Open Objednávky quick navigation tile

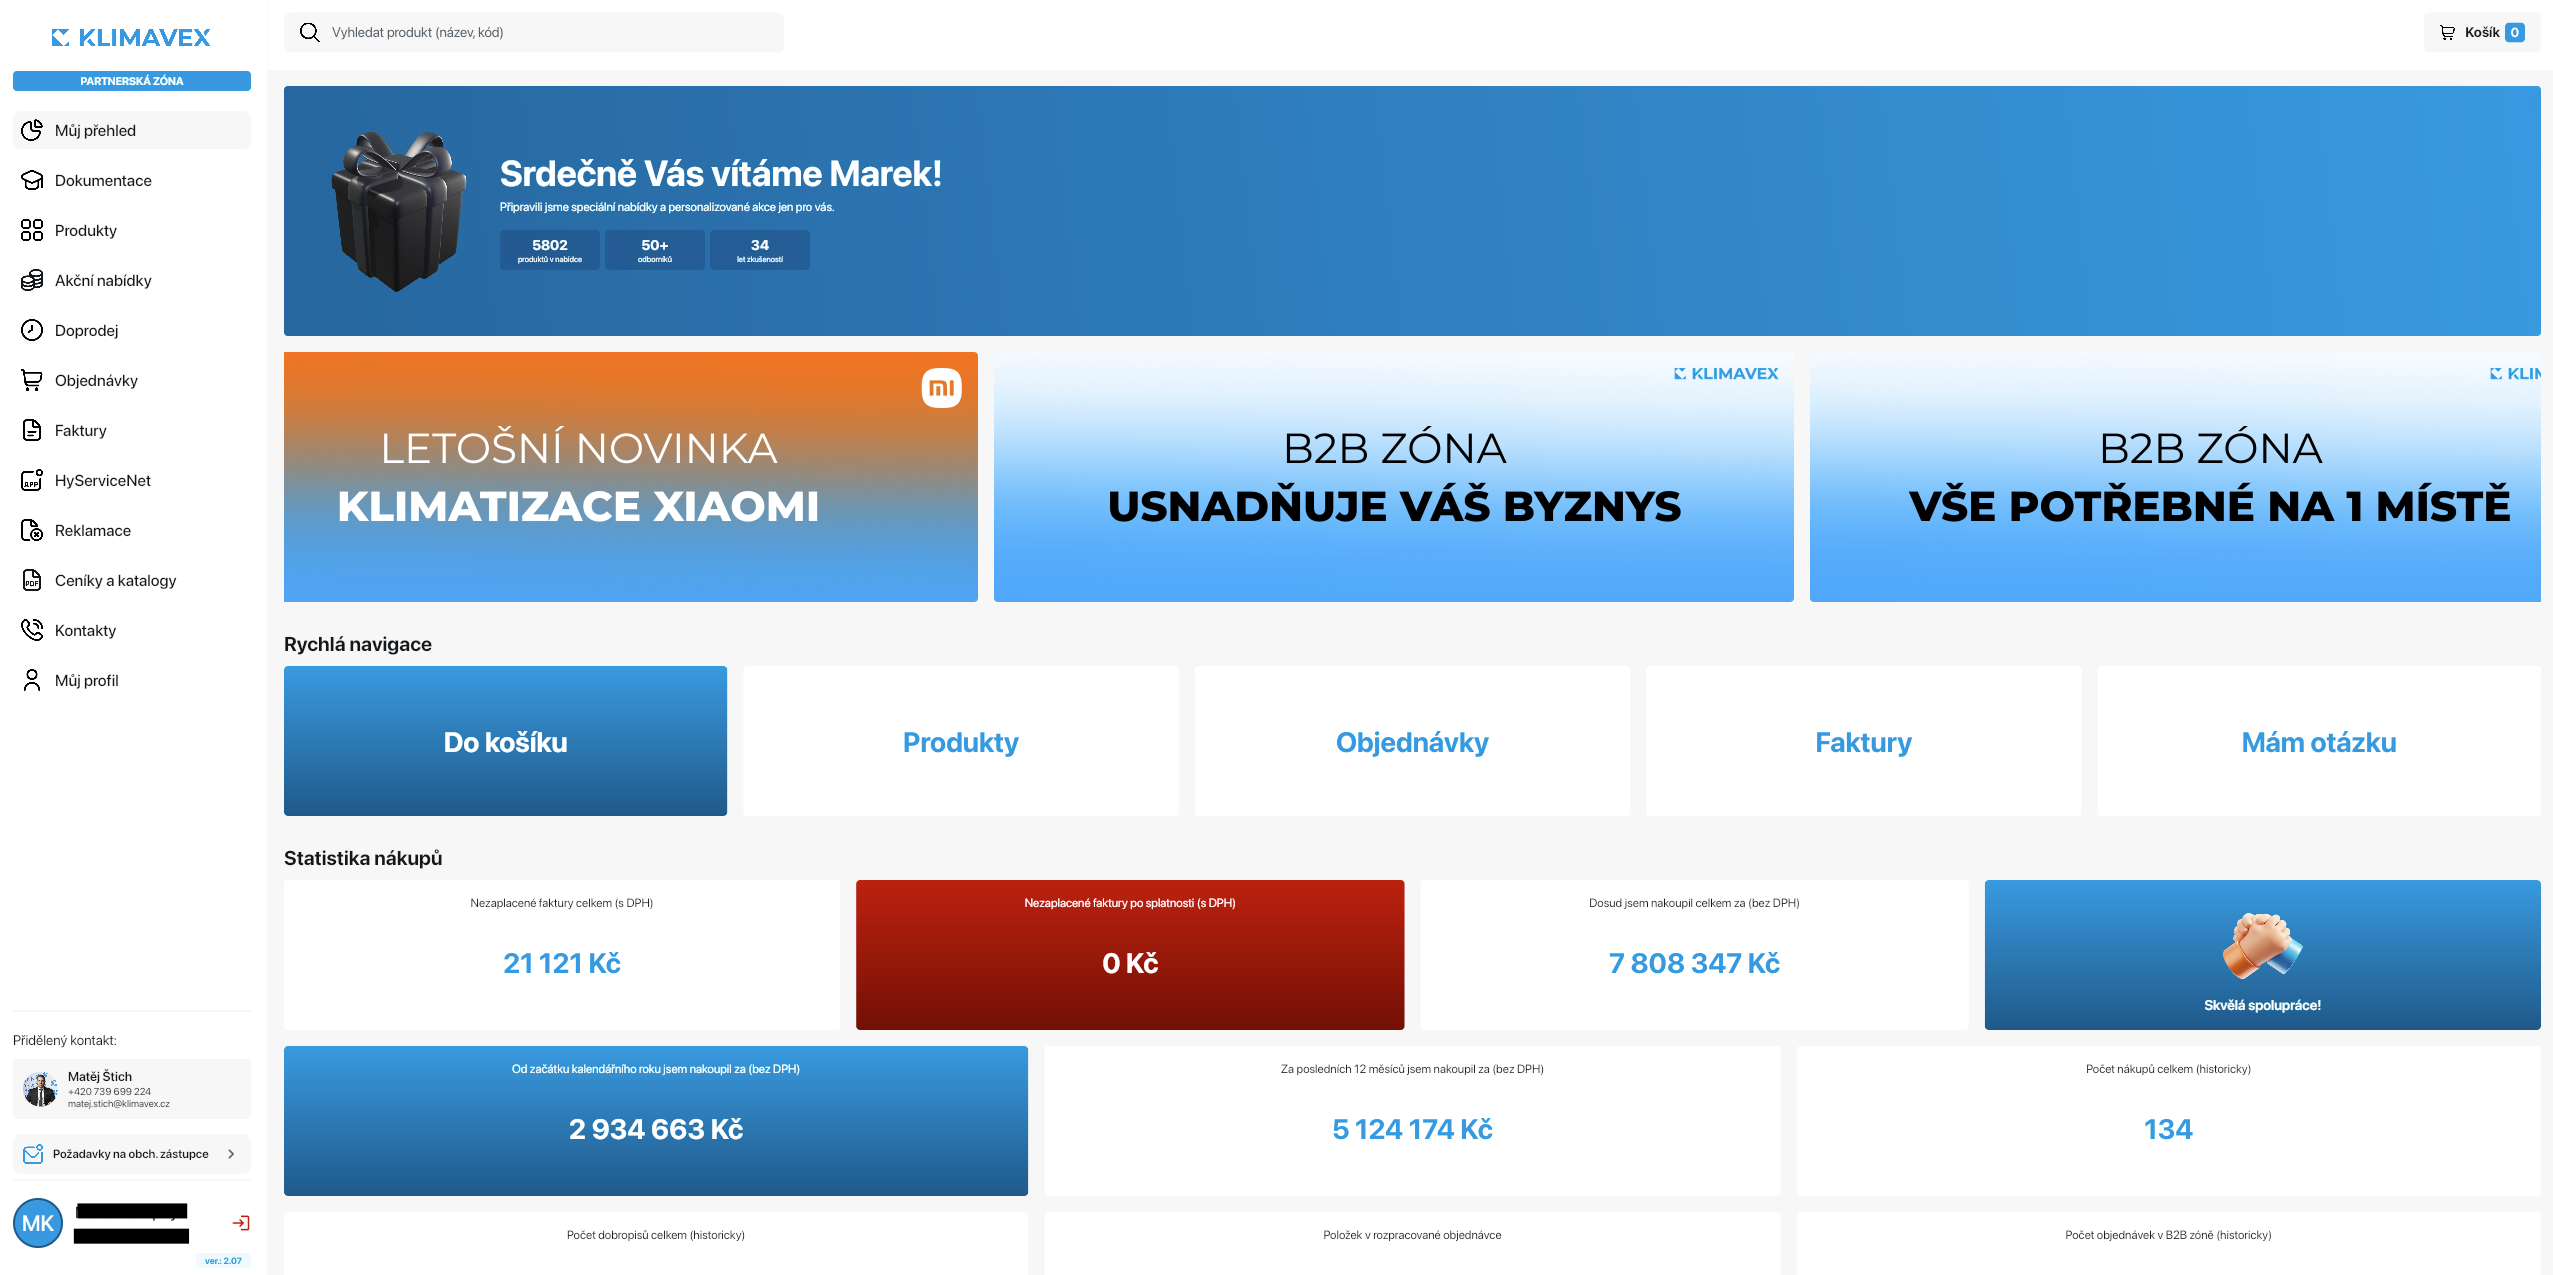click(x=1412, y=741)
